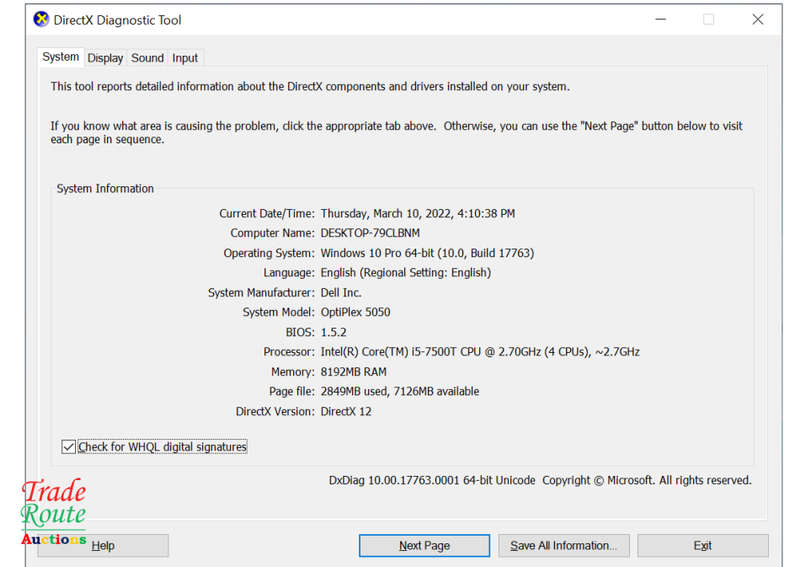Close the DirectX Diagnostic Tool window
The height and width of the screenshot is (567, 800).
tap(758, 19)
